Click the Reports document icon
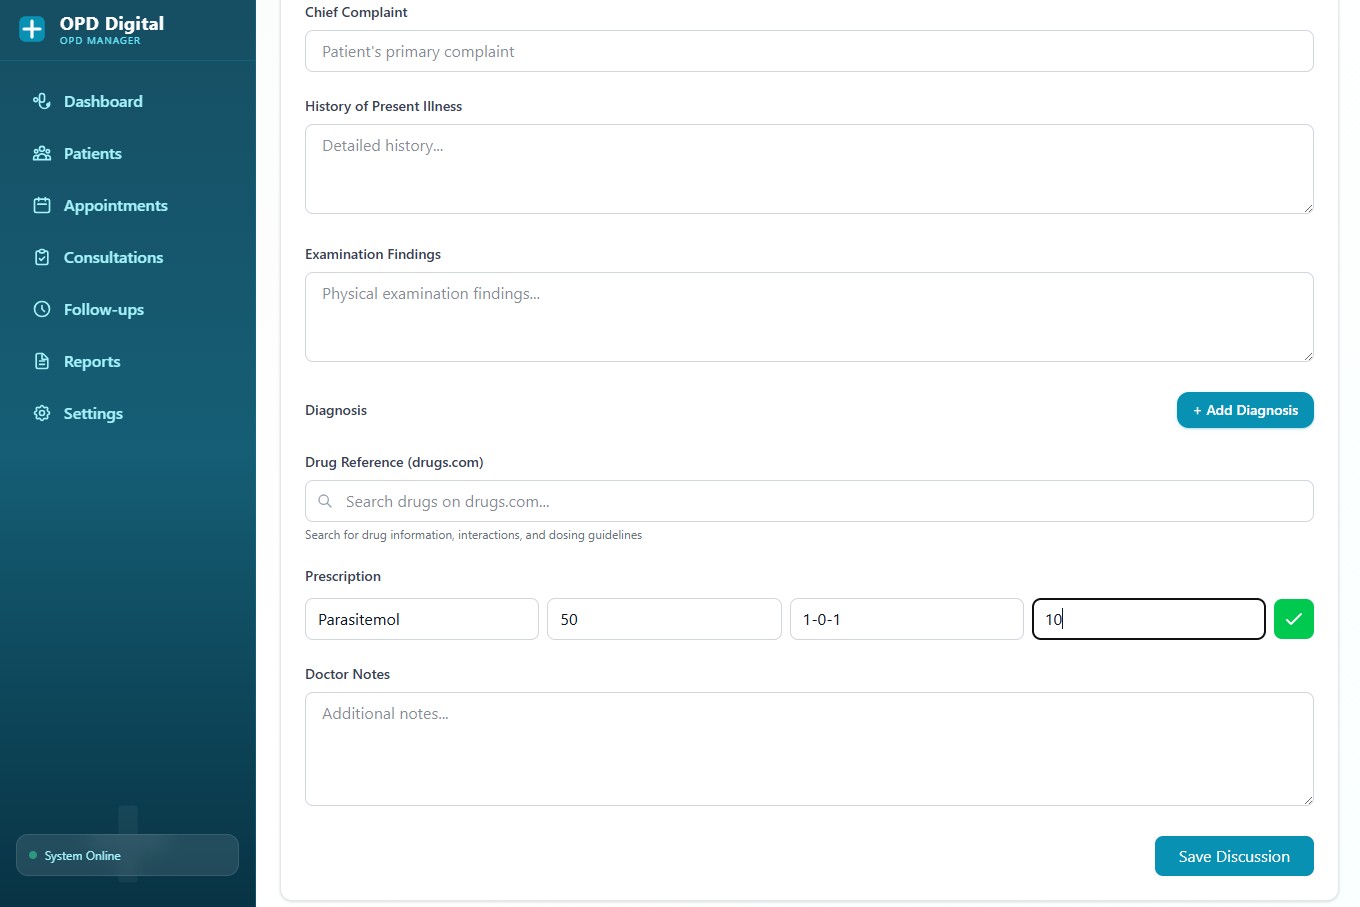Viewport: 1360px width, 907px height. (x=42, y=361)
